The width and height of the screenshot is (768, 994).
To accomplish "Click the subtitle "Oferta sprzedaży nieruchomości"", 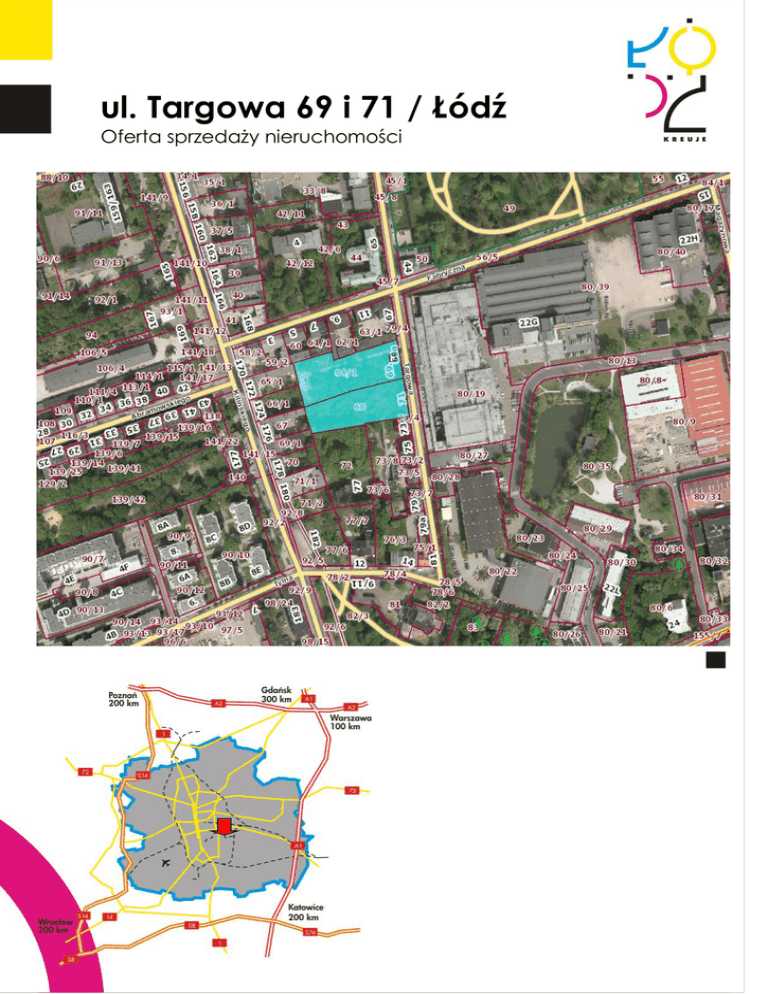I will point(250,136).
